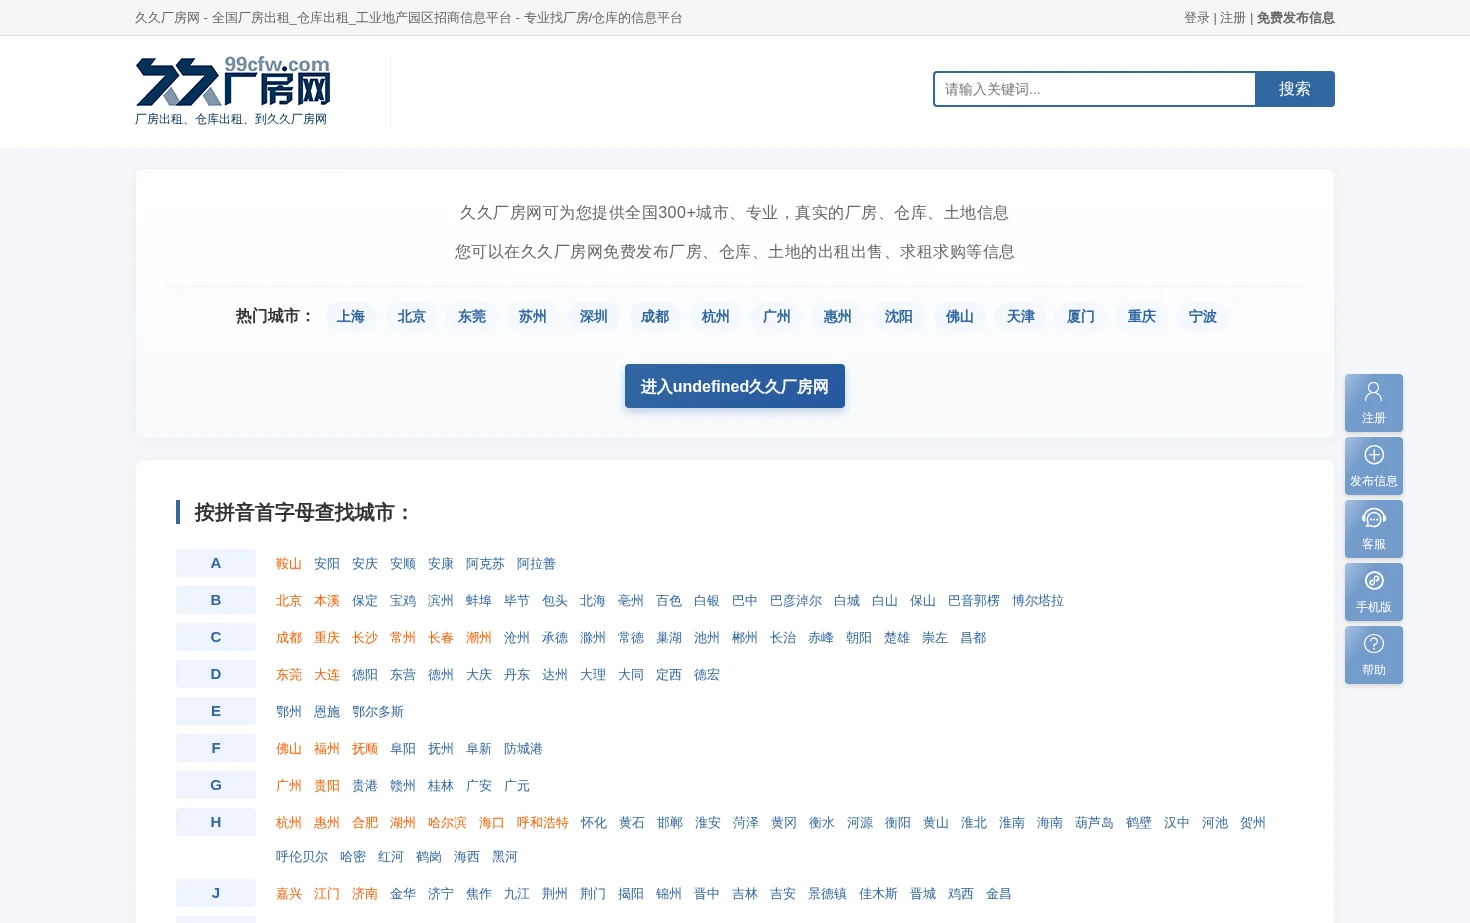
Task: Select hot city 杭州
Action: tap(716, 316)
